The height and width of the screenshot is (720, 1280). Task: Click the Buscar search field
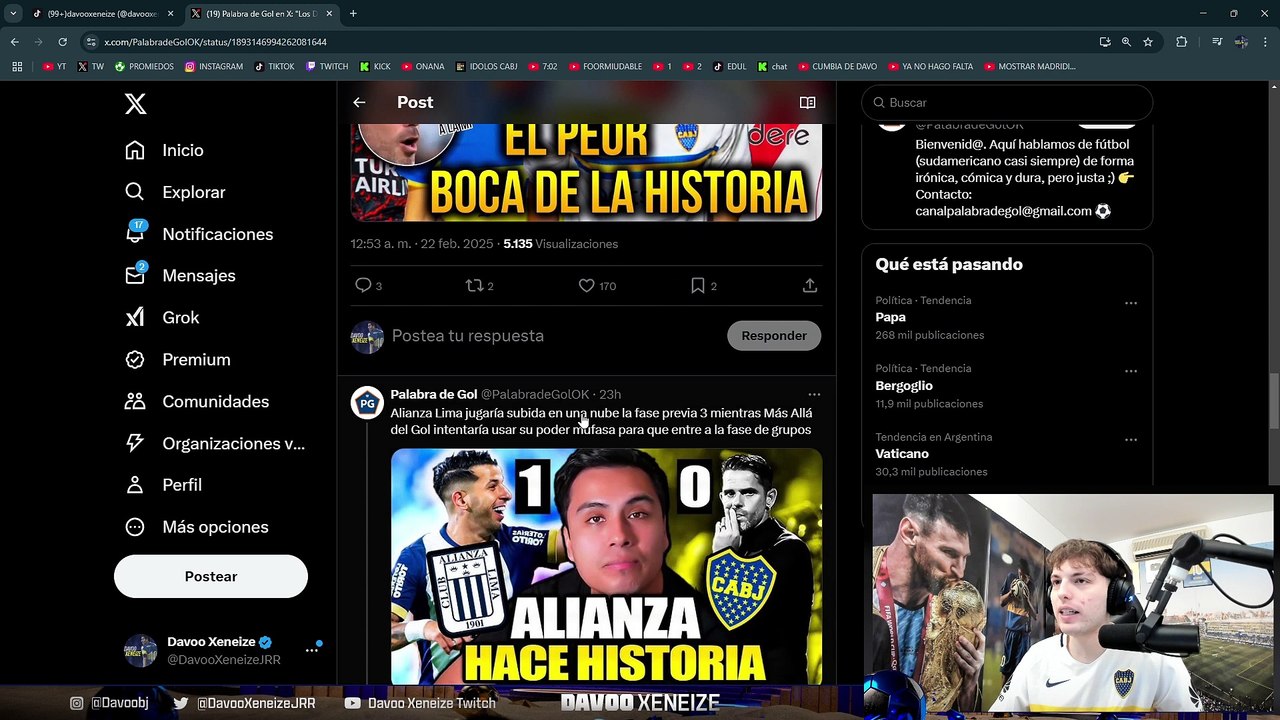[1007, 102]
